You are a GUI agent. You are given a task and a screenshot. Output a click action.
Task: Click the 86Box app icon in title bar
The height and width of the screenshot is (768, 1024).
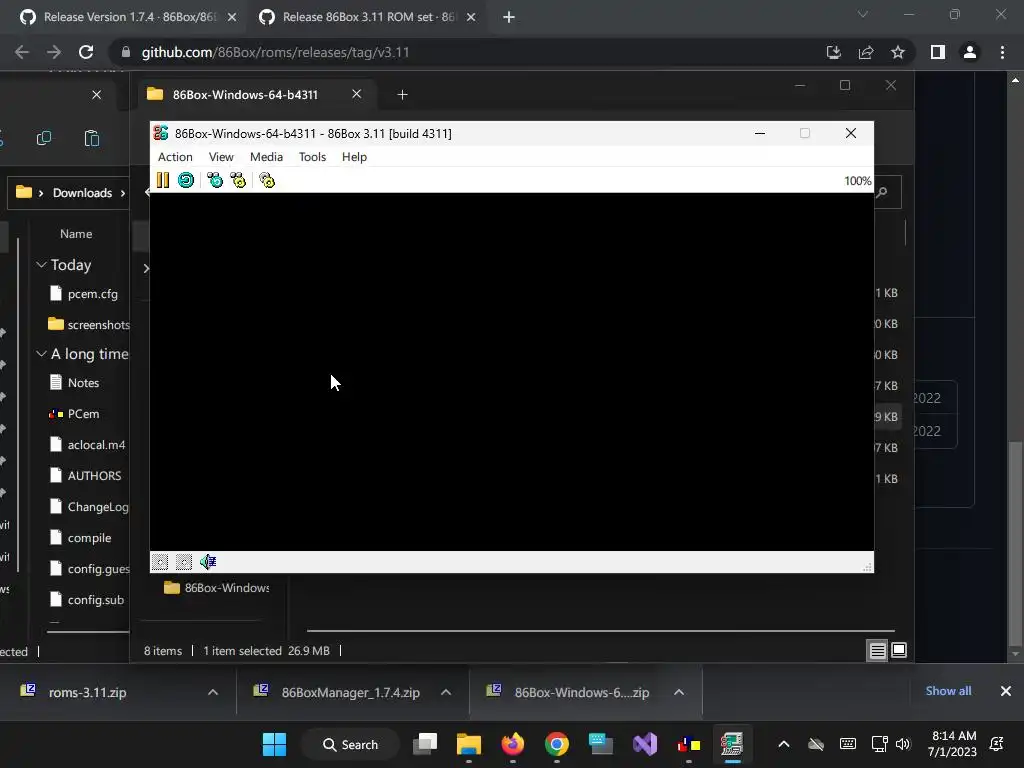(x=161, y=133)
